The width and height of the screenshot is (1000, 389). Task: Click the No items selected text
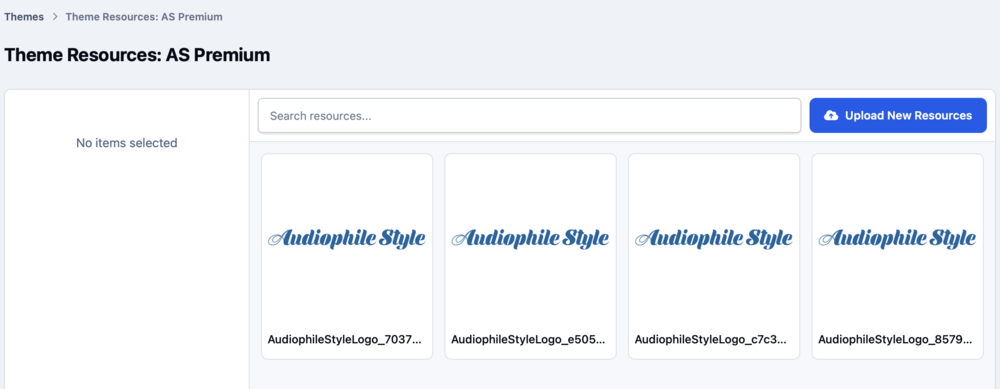(x=126, y=143)
